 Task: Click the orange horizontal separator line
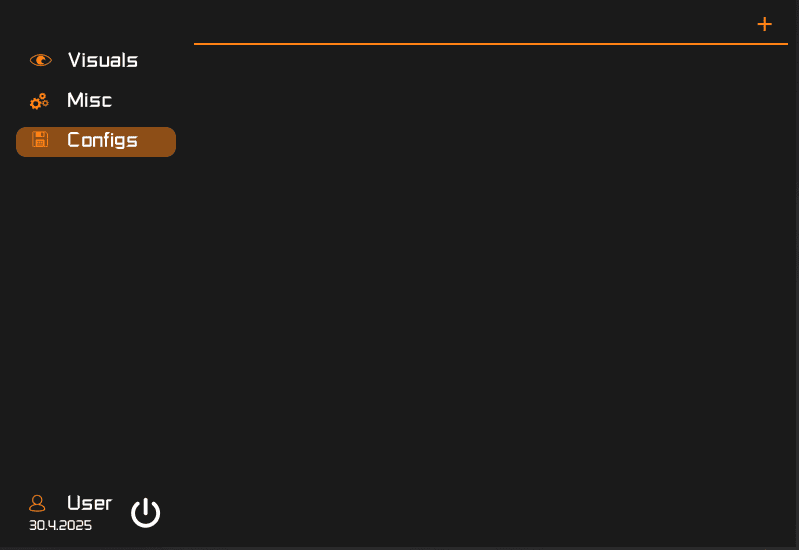490,44
